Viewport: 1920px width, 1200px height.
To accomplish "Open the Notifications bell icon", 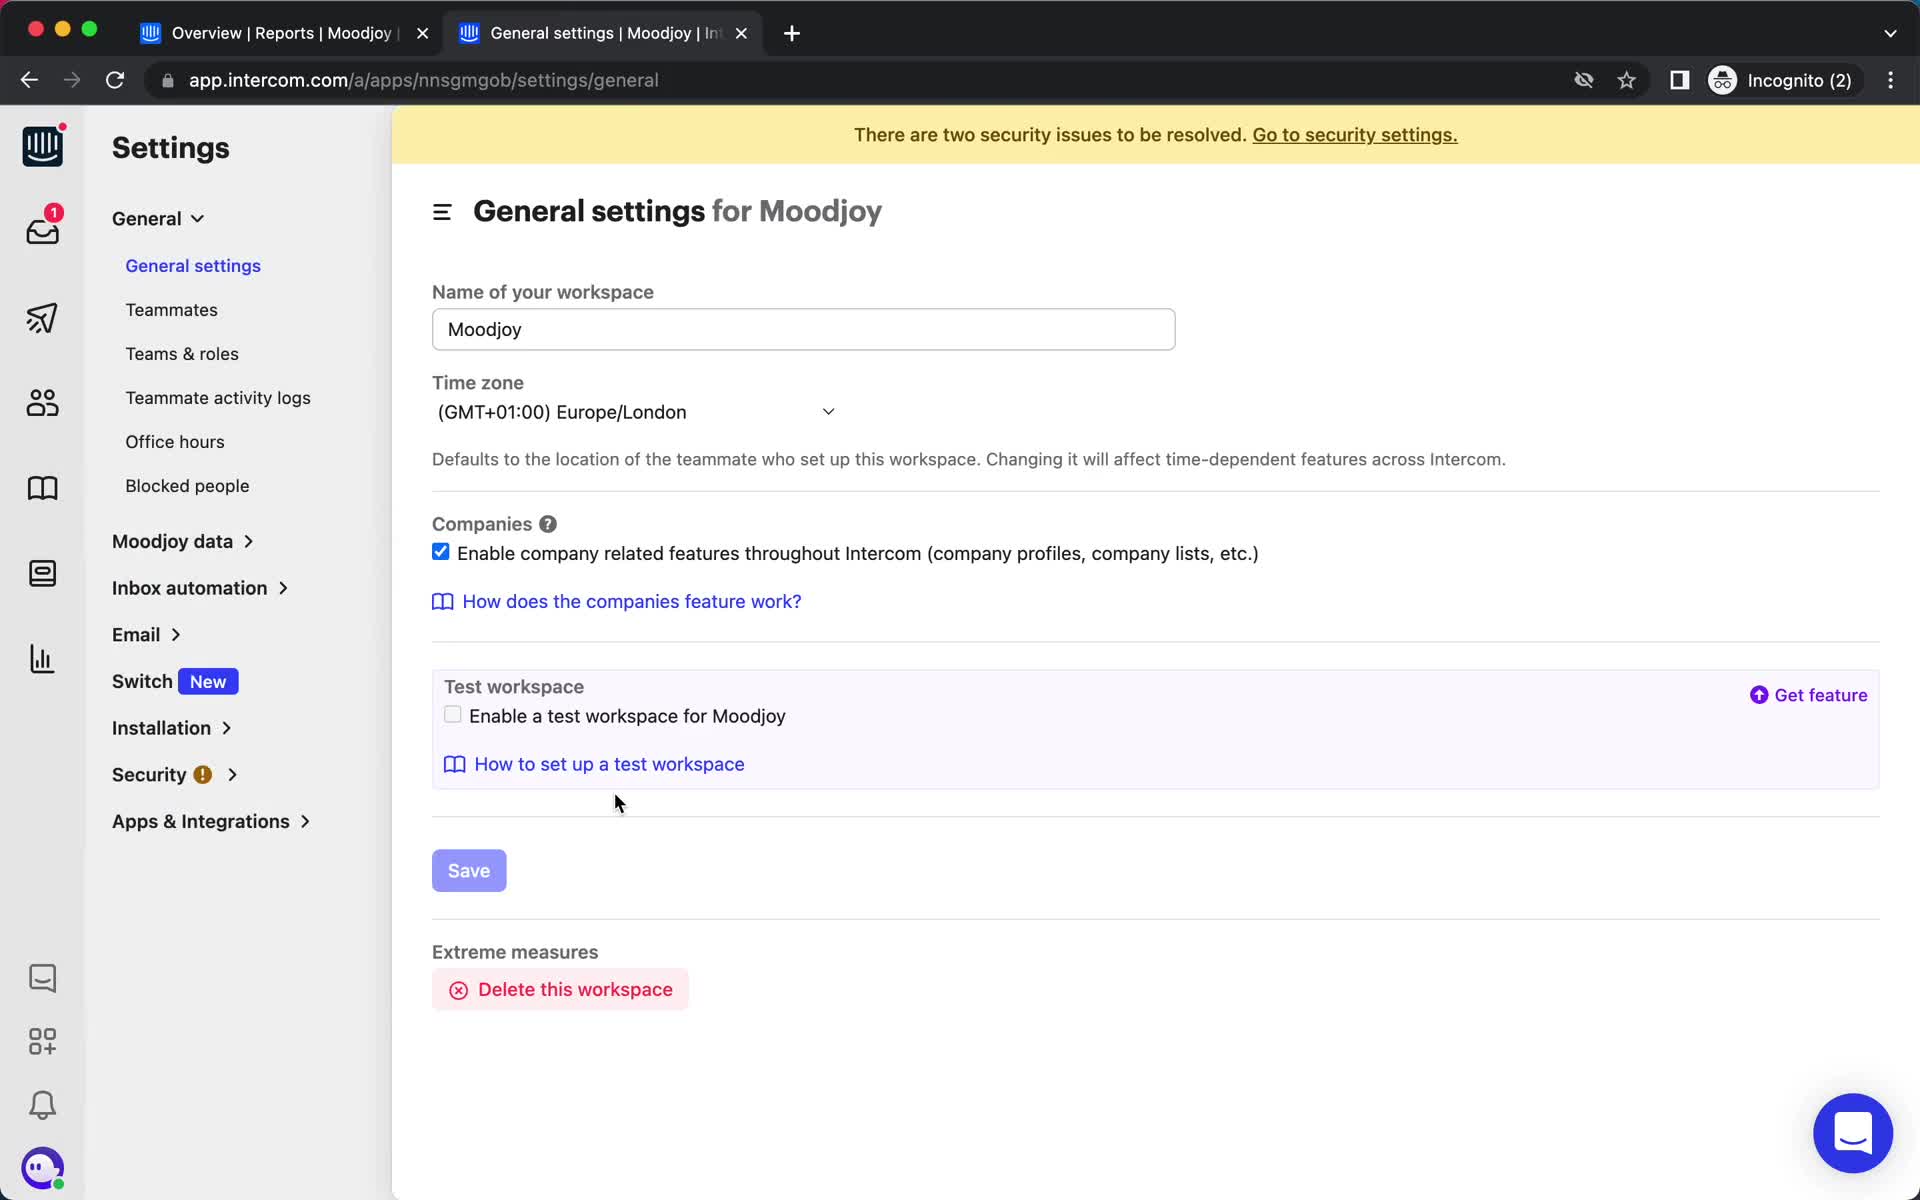I will (43, 1105).
